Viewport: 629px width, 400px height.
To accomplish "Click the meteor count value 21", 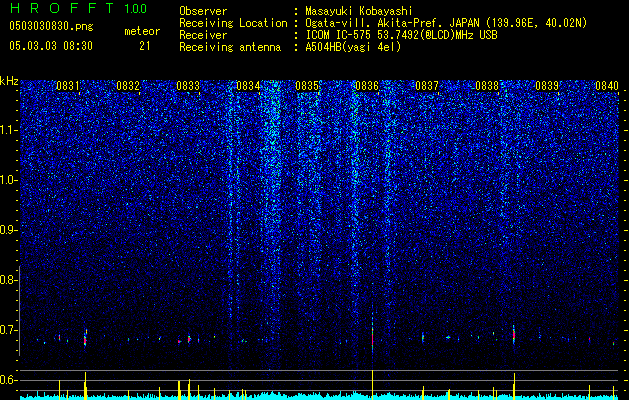I will [x=145, y=46].
